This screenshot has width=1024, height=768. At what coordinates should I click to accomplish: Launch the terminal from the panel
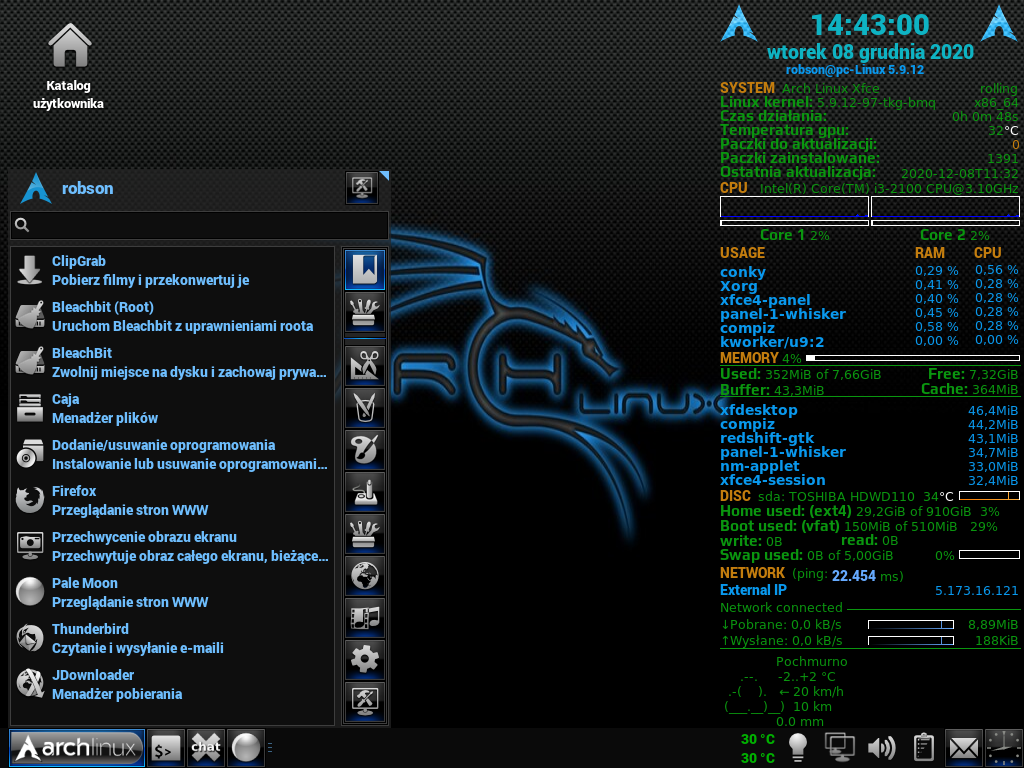point(165,748)
